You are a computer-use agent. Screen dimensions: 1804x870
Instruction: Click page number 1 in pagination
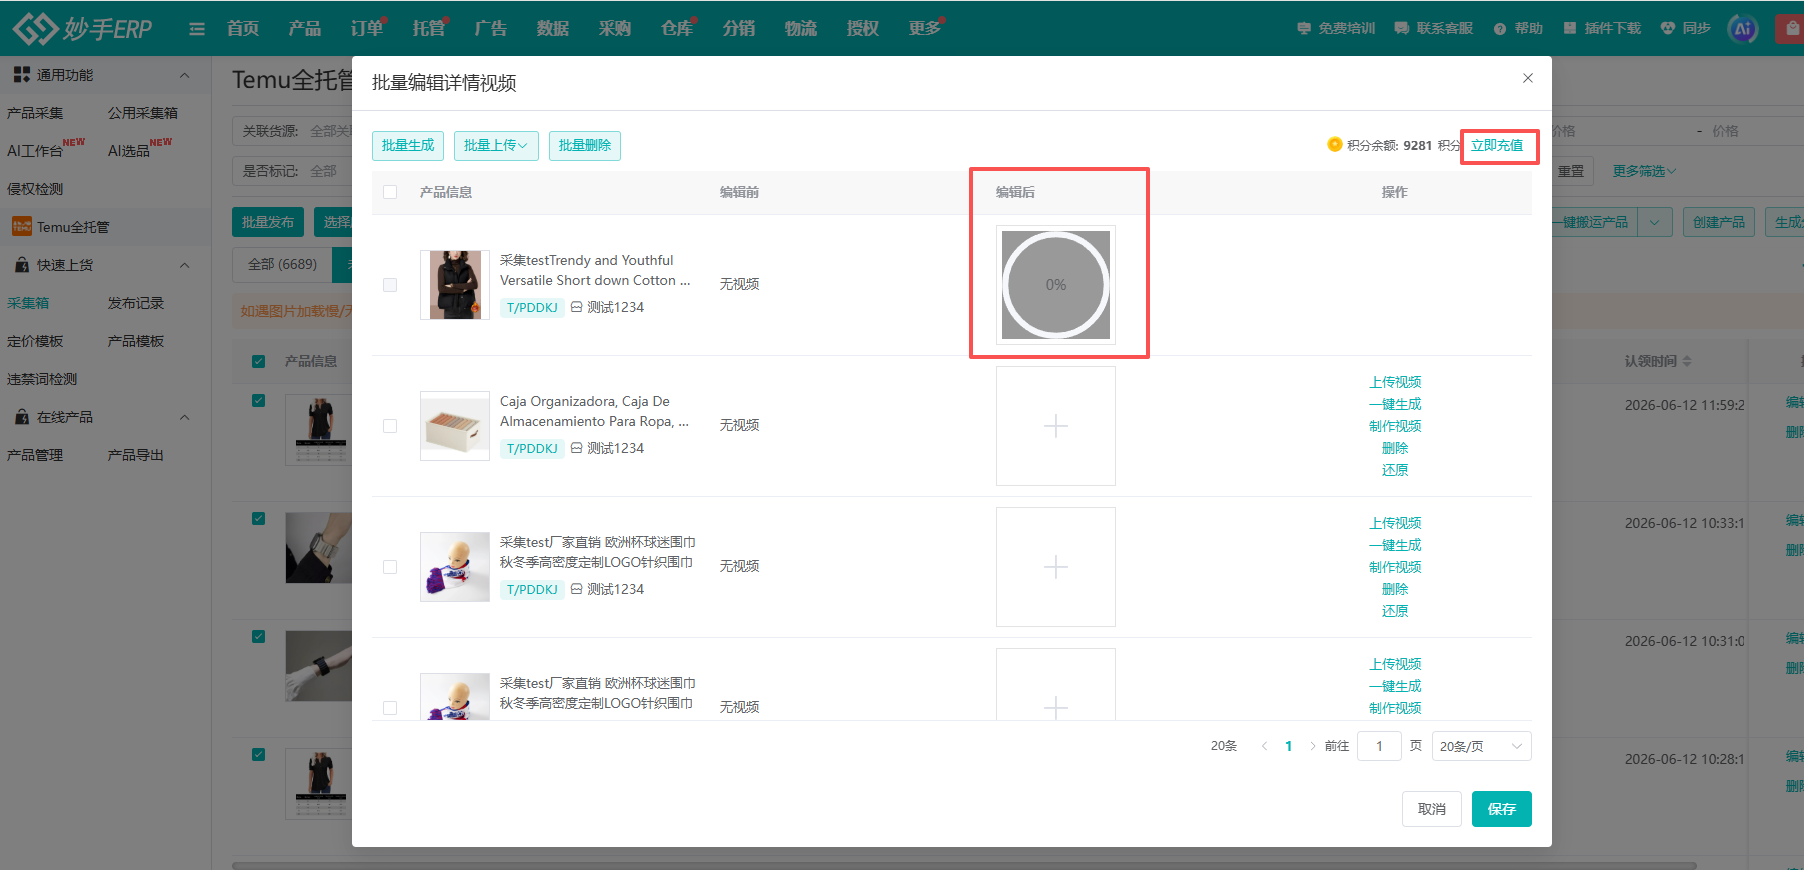[x=1288, y=746]
